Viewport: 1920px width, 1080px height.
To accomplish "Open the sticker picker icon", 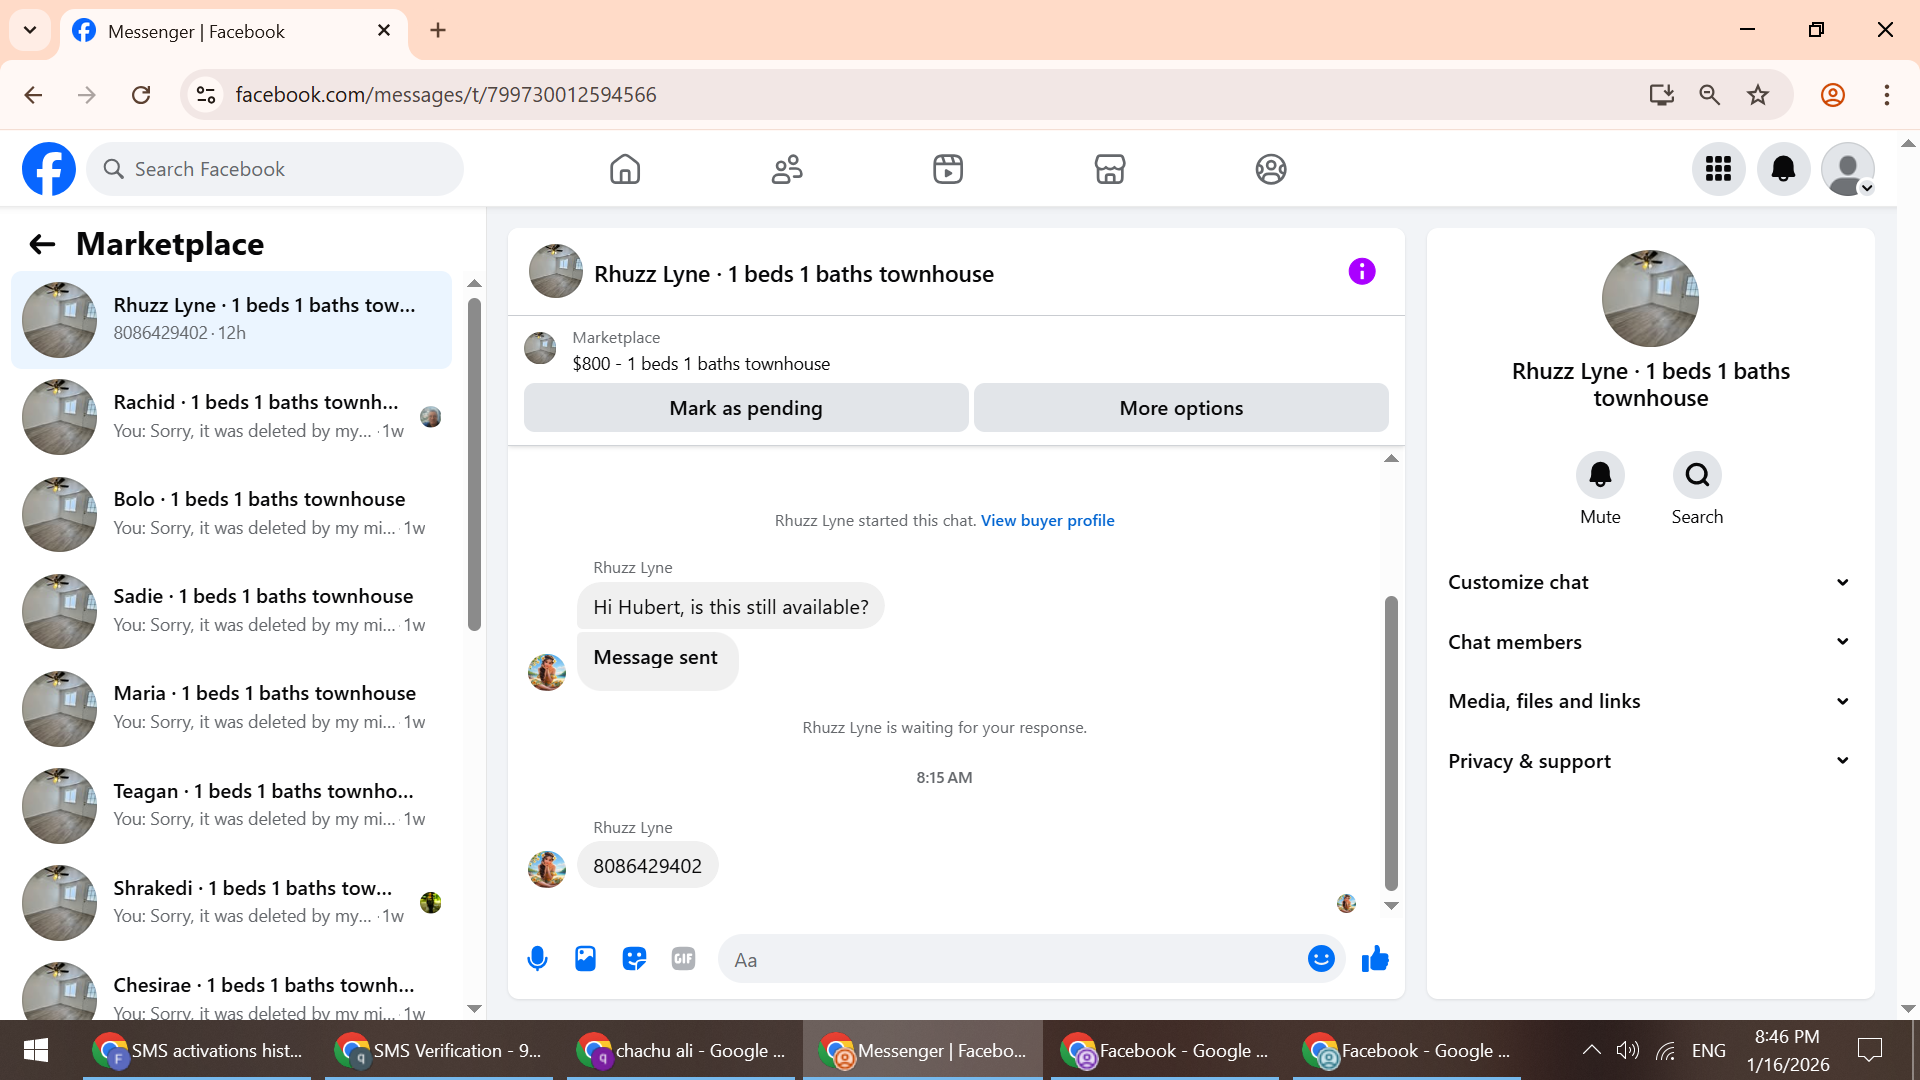I will point(634,959).
